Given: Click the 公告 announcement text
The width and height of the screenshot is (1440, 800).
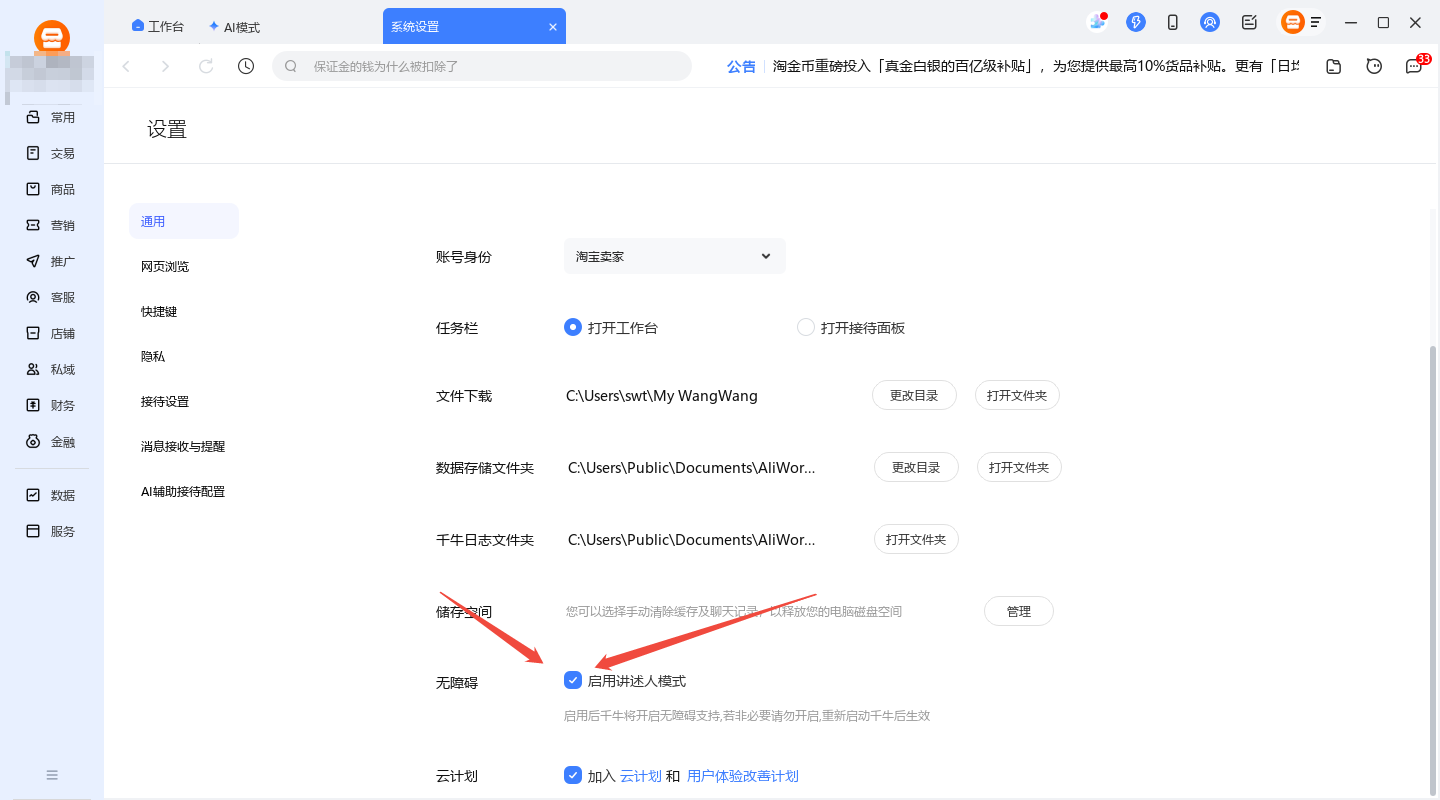Looking at the screenshot, I should [742, 66].
